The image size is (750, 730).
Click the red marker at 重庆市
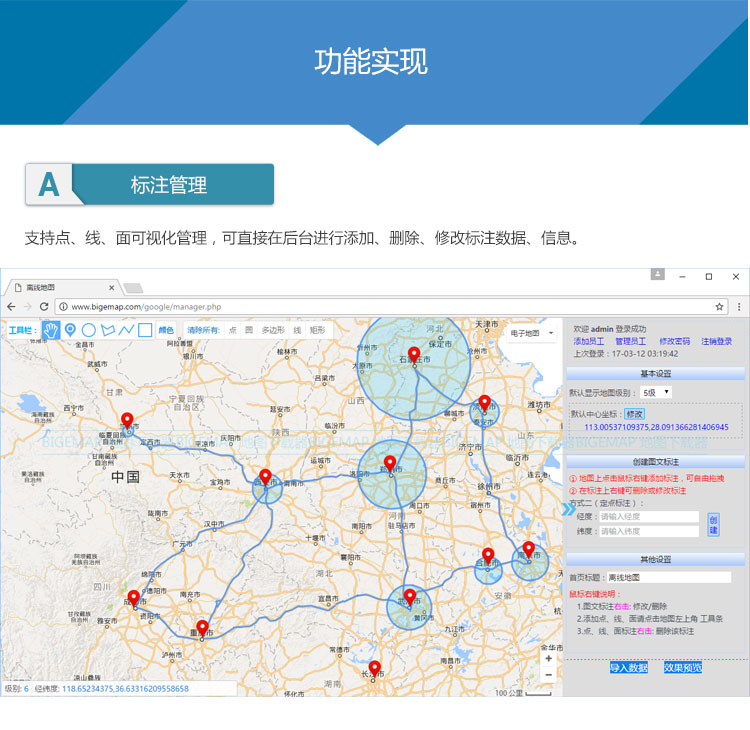[x=203, y=628]
